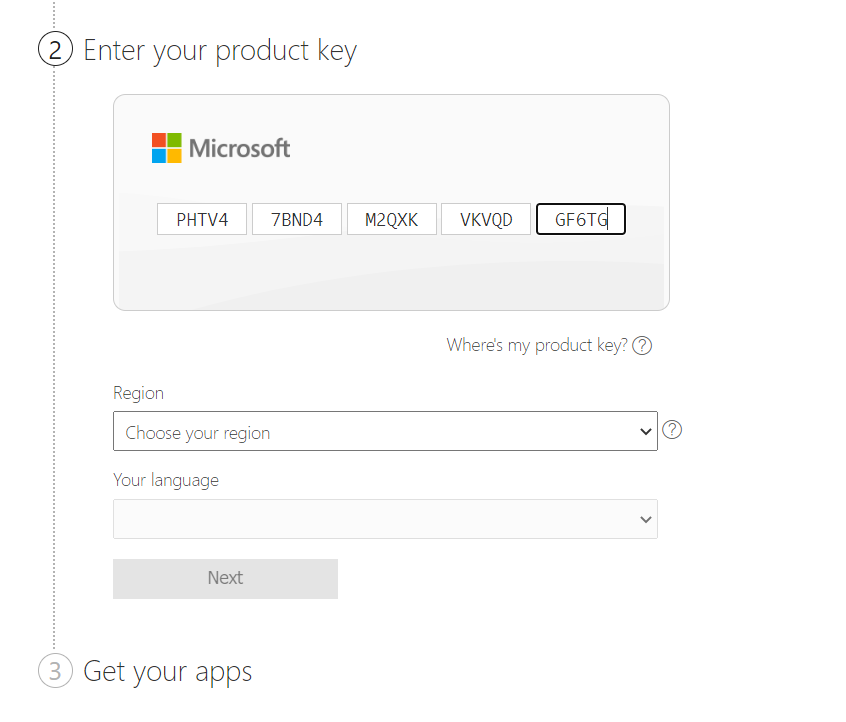Click the help icon beside Where's my product key
The width and height of the screenshot is (846, 722).
643,346
